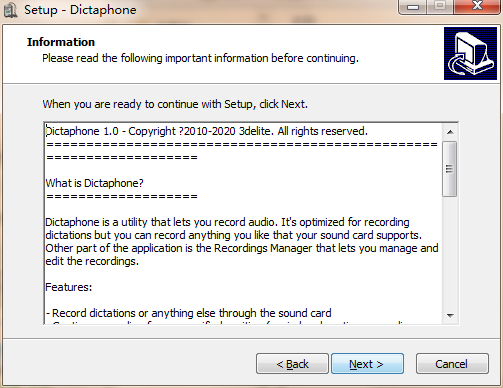Click the 'Dictaphone is a utility' paragraph
This screenshot has width=503, height=388.
(x=242, y=242)
